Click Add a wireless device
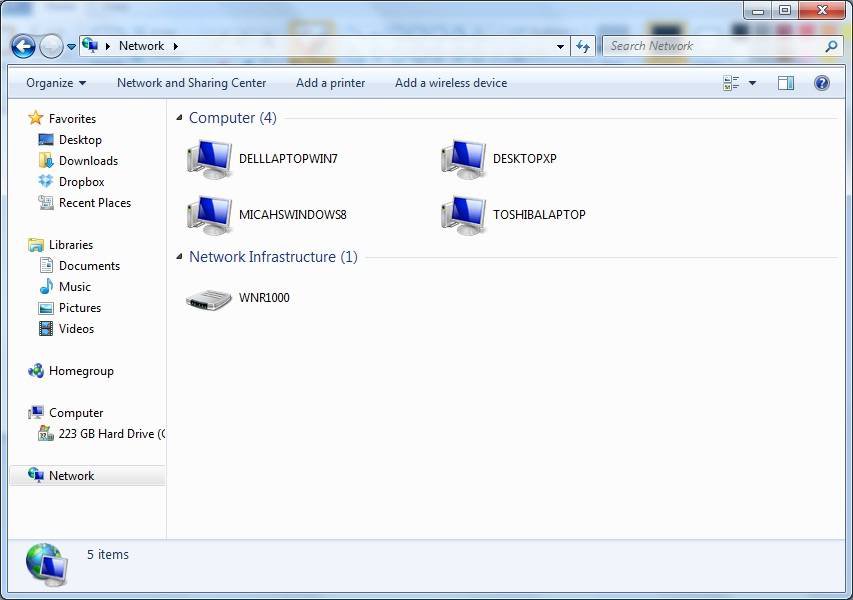This screenshot has width=853, height=600. 450,83
